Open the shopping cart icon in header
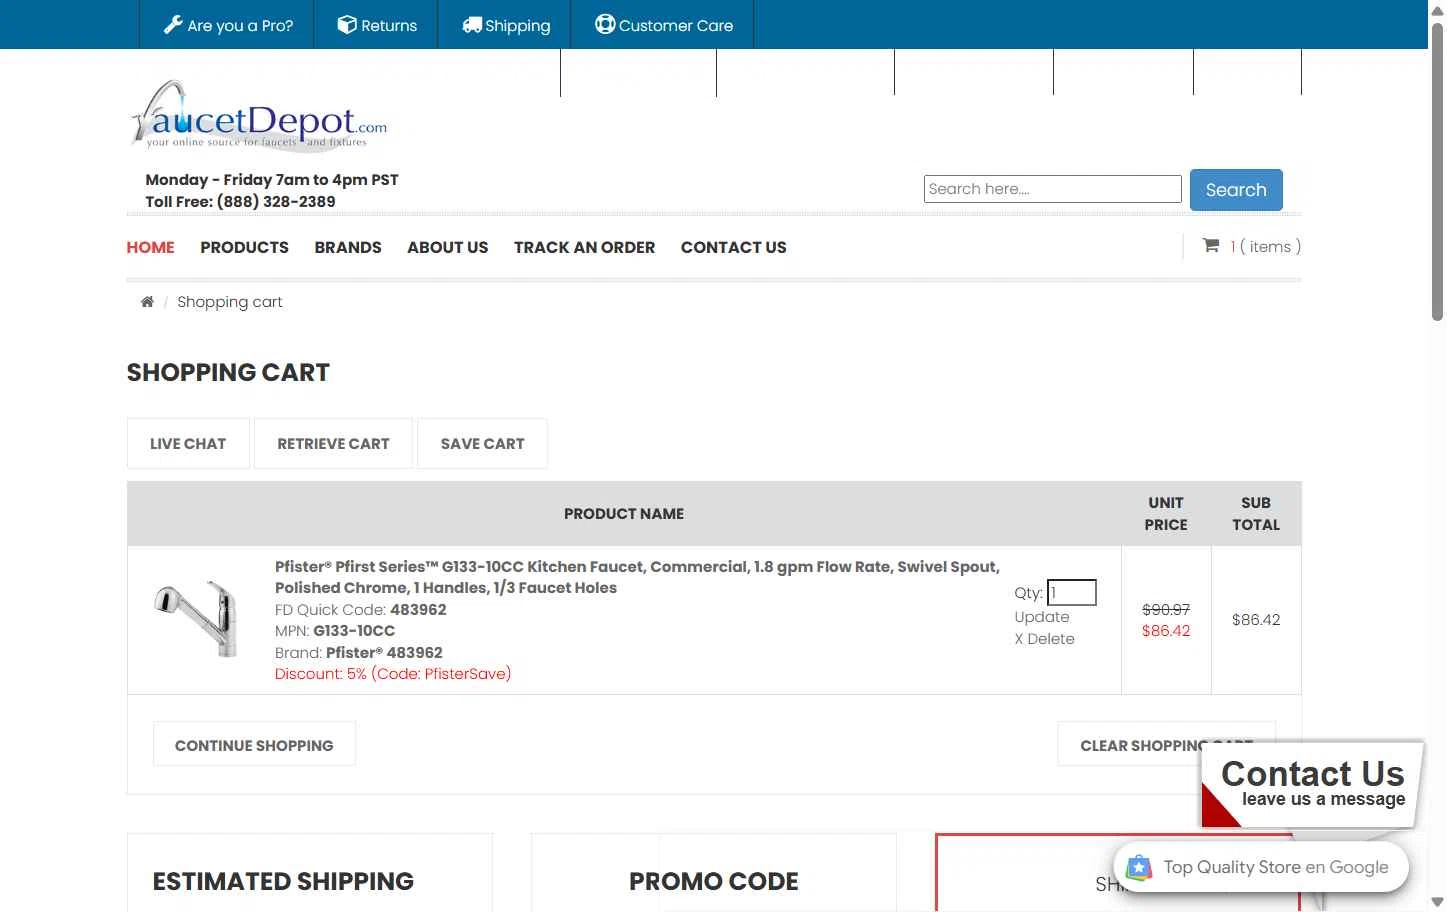Image resolution: width=1447 pixels, height=912 pixels. (1211, 245)
